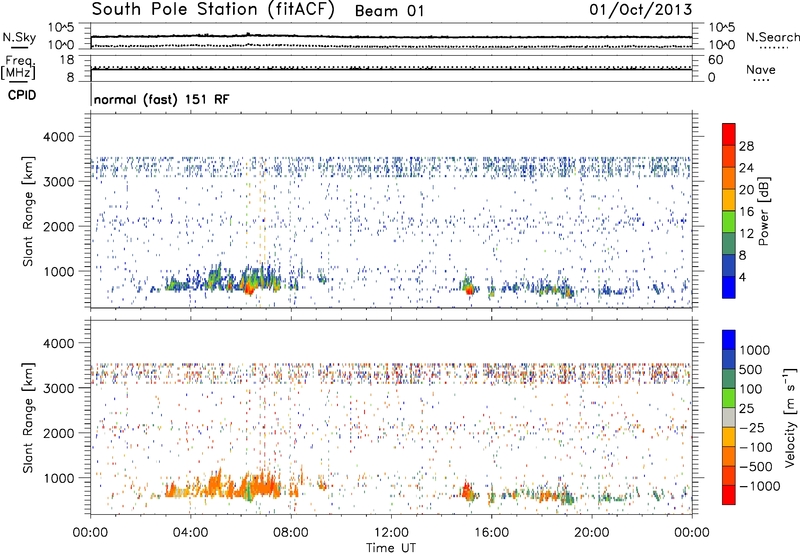Image resolution: width=800 pixels, height=554 pixels.
Task: Click the 3000 tick in the power panel
Action: pyautogui.click(x=58, y=182)
